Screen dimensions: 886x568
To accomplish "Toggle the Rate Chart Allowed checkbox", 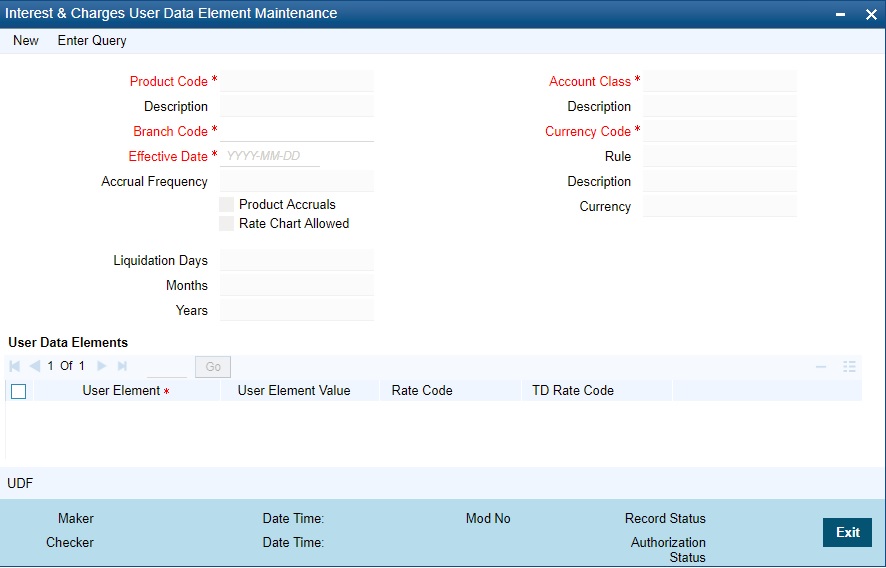I will [x=227, y=223].
